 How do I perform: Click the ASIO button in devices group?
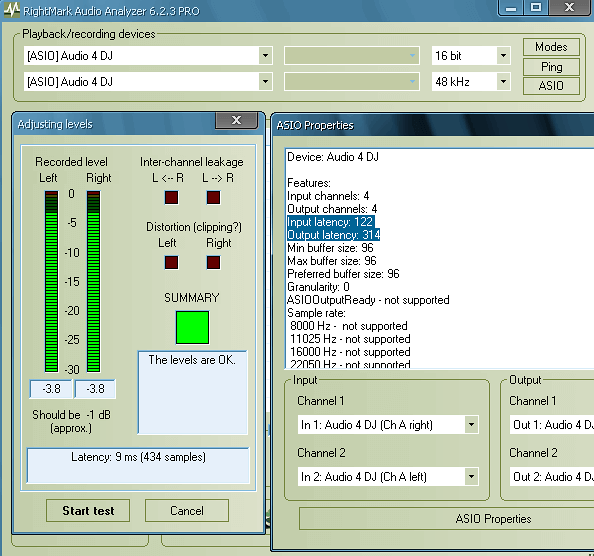click(x=551, y=86)
